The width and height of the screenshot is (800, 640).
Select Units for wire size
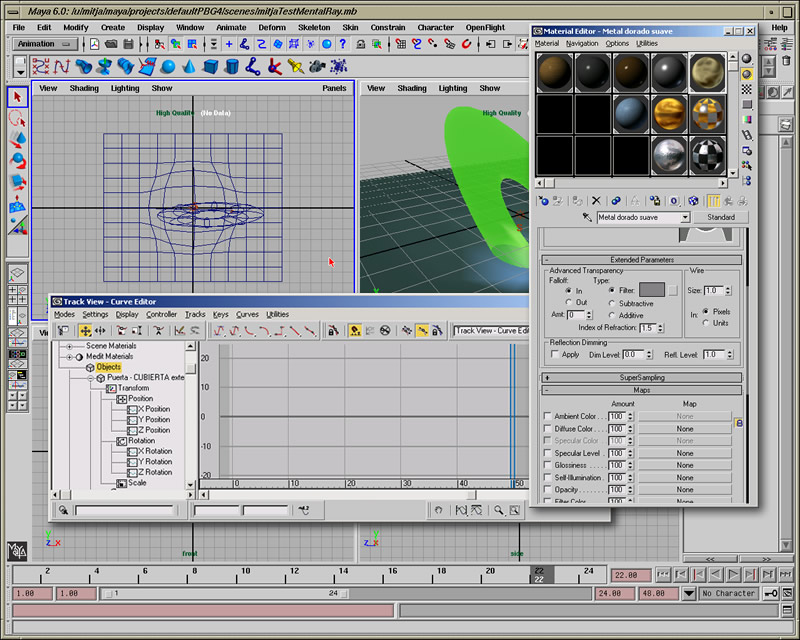(706, 323)
